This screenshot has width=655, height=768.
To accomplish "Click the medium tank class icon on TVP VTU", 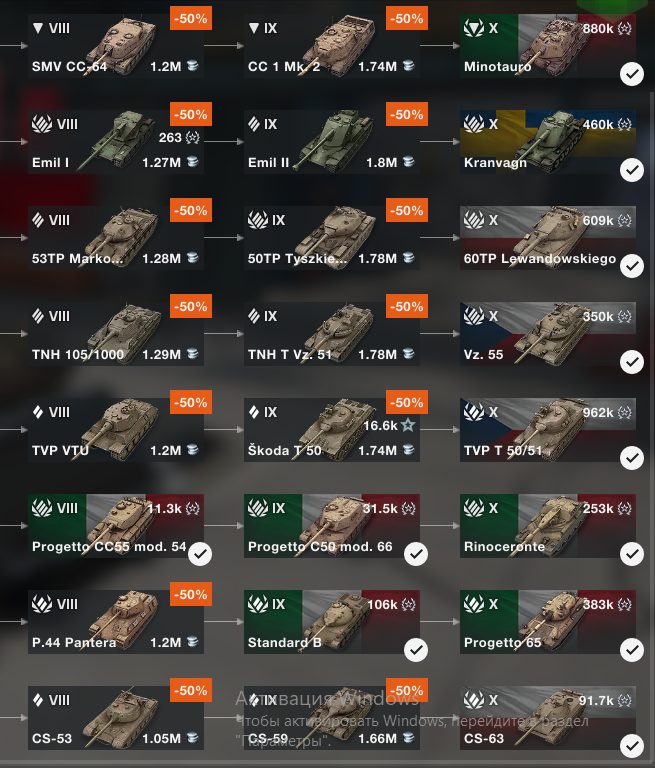I will [38, 412].
